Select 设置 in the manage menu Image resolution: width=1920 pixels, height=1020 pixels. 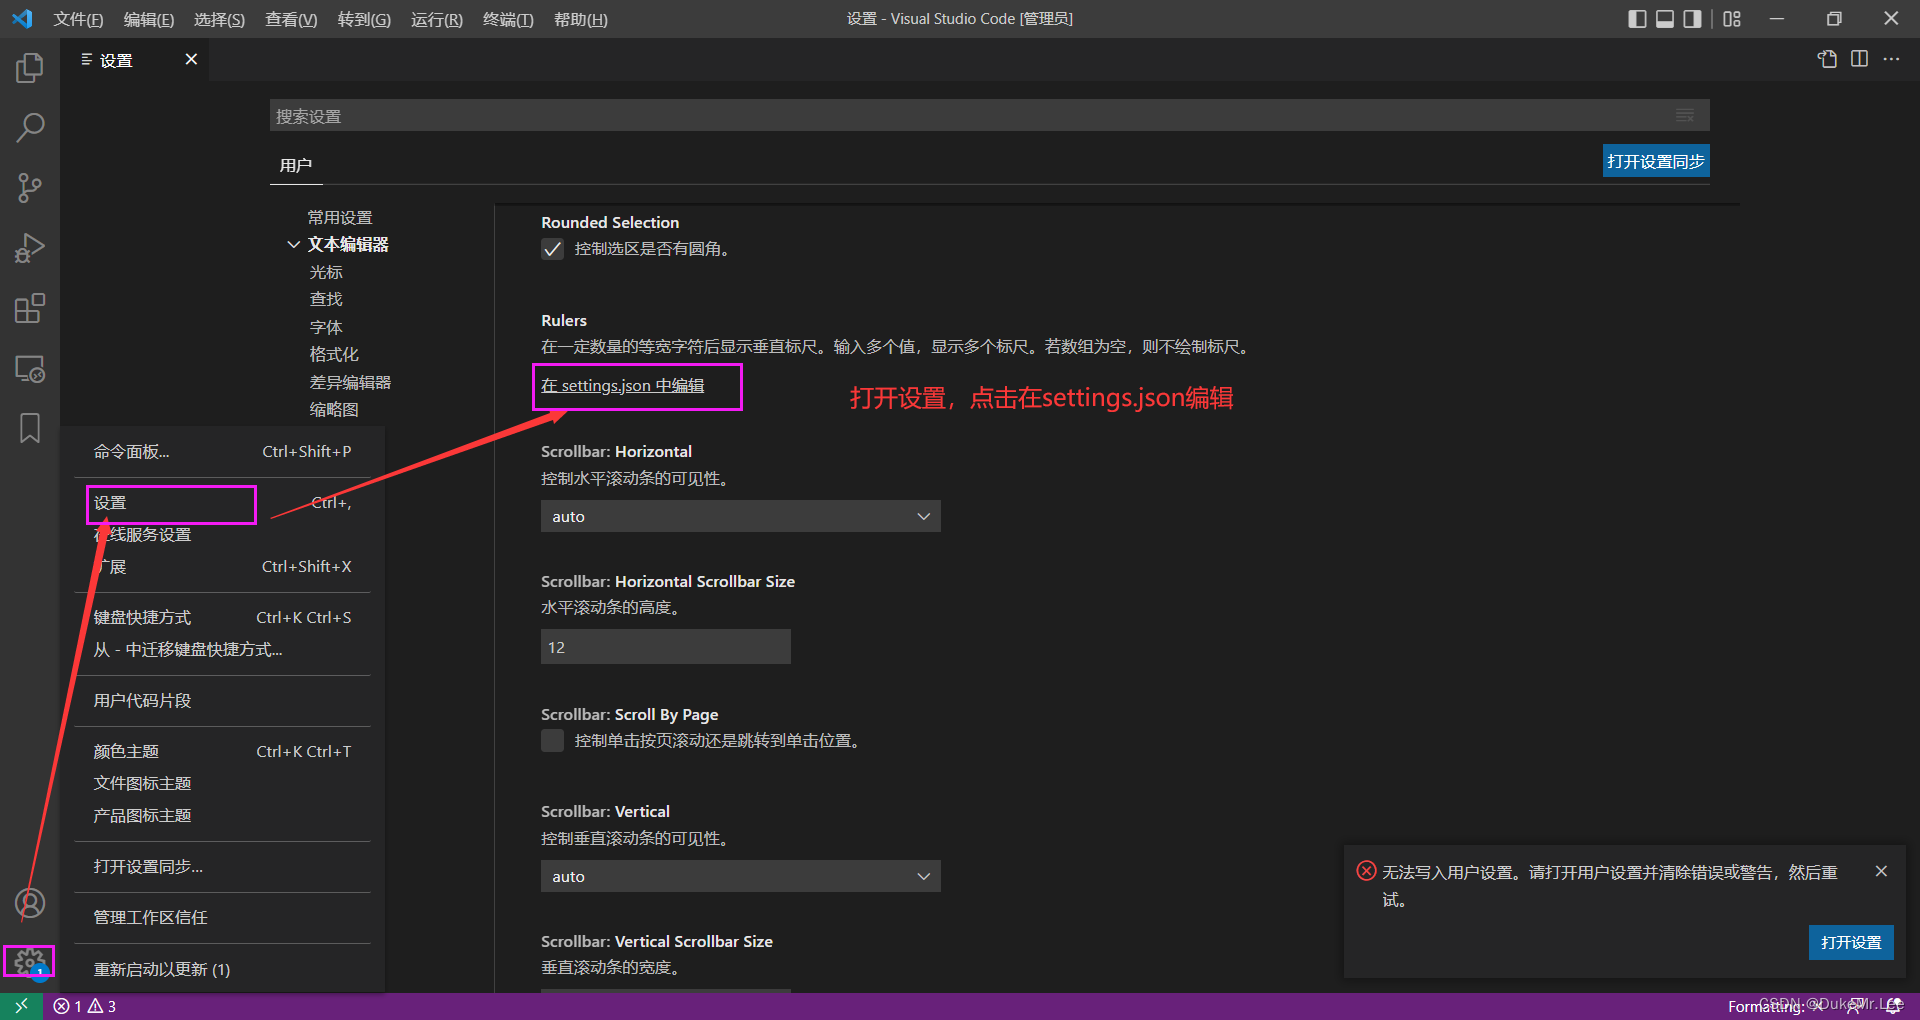click(222, 503)
